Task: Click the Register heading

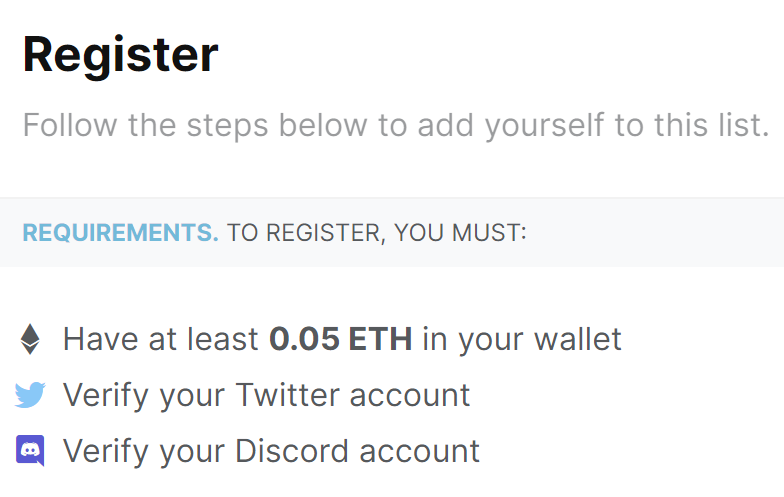Action: (x=120, y=56)
